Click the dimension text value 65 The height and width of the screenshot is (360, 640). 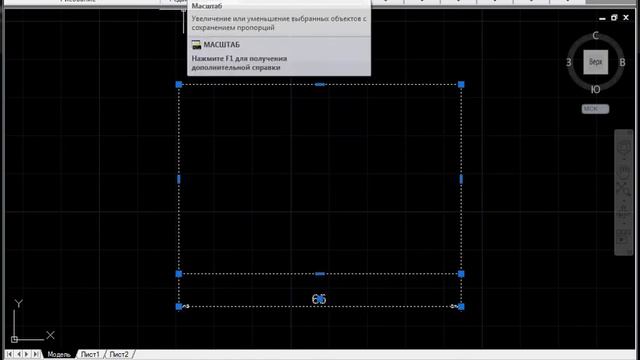319,299
